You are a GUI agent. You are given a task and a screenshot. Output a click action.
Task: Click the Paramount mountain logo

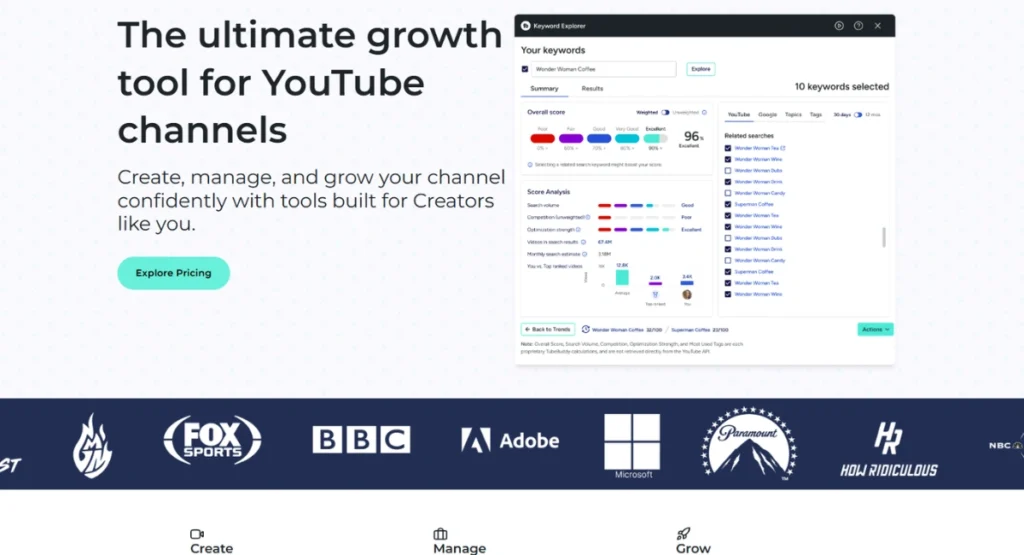pos(749,443)
